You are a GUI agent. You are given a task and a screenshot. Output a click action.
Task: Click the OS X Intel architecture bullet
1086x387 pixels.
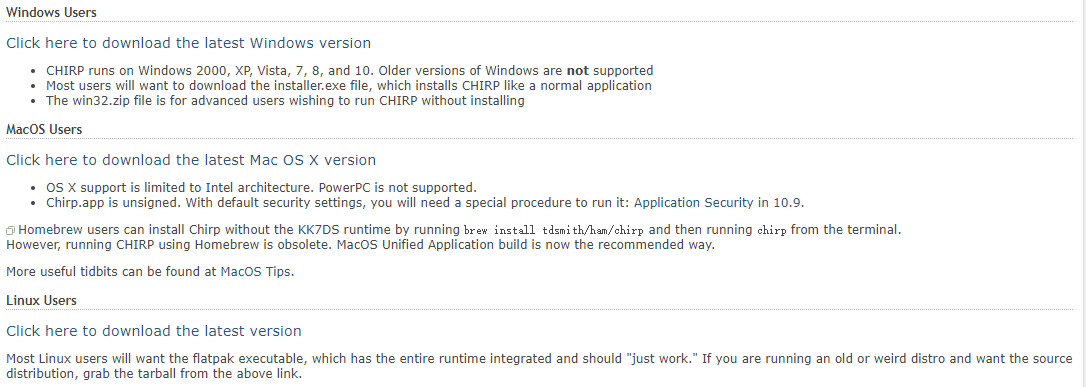click(262, 188)
